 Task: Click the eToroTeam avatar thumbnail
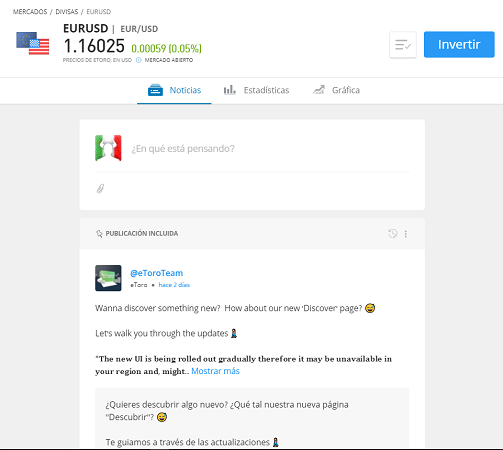pyautogui.click(x=108, y=278)
